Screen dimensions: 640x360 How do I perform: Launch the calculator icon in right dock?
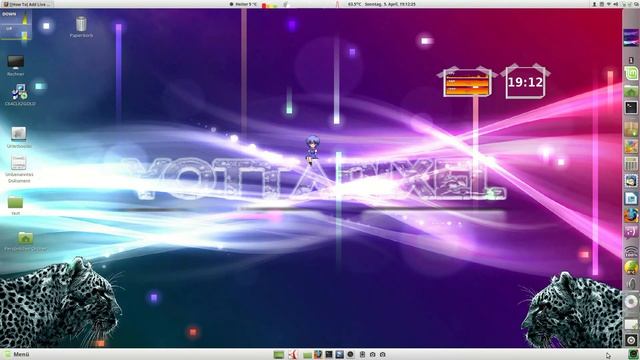click(631, 163)
